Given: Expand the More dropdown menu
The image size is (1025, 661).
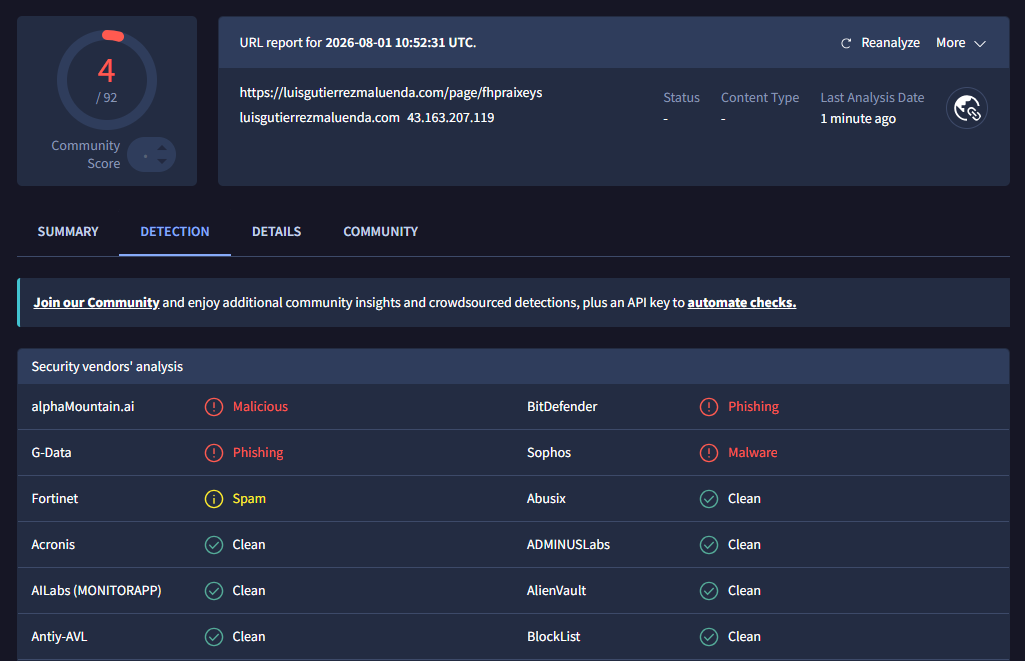Looking at the screenshot, I should pos(960,43).
